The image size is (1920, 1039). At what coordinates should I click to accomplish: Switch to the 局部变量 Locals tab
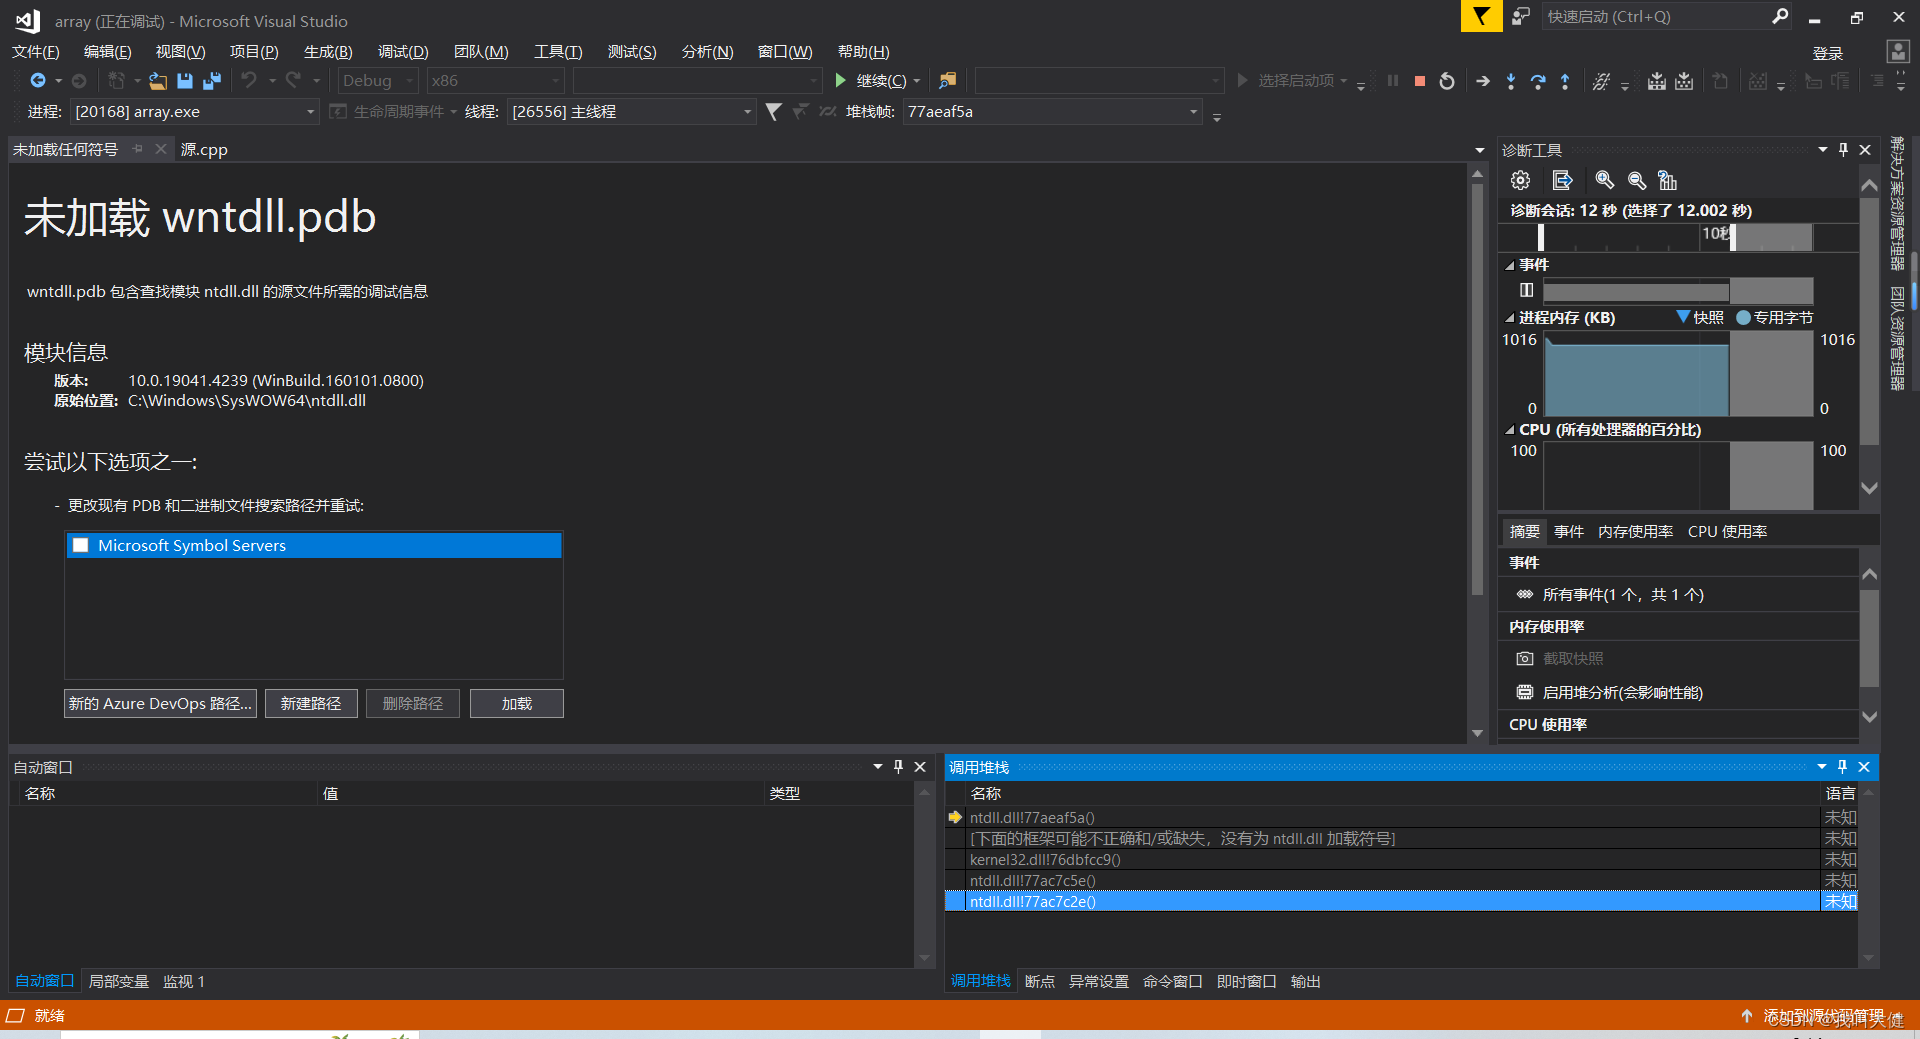coord(119,982)
